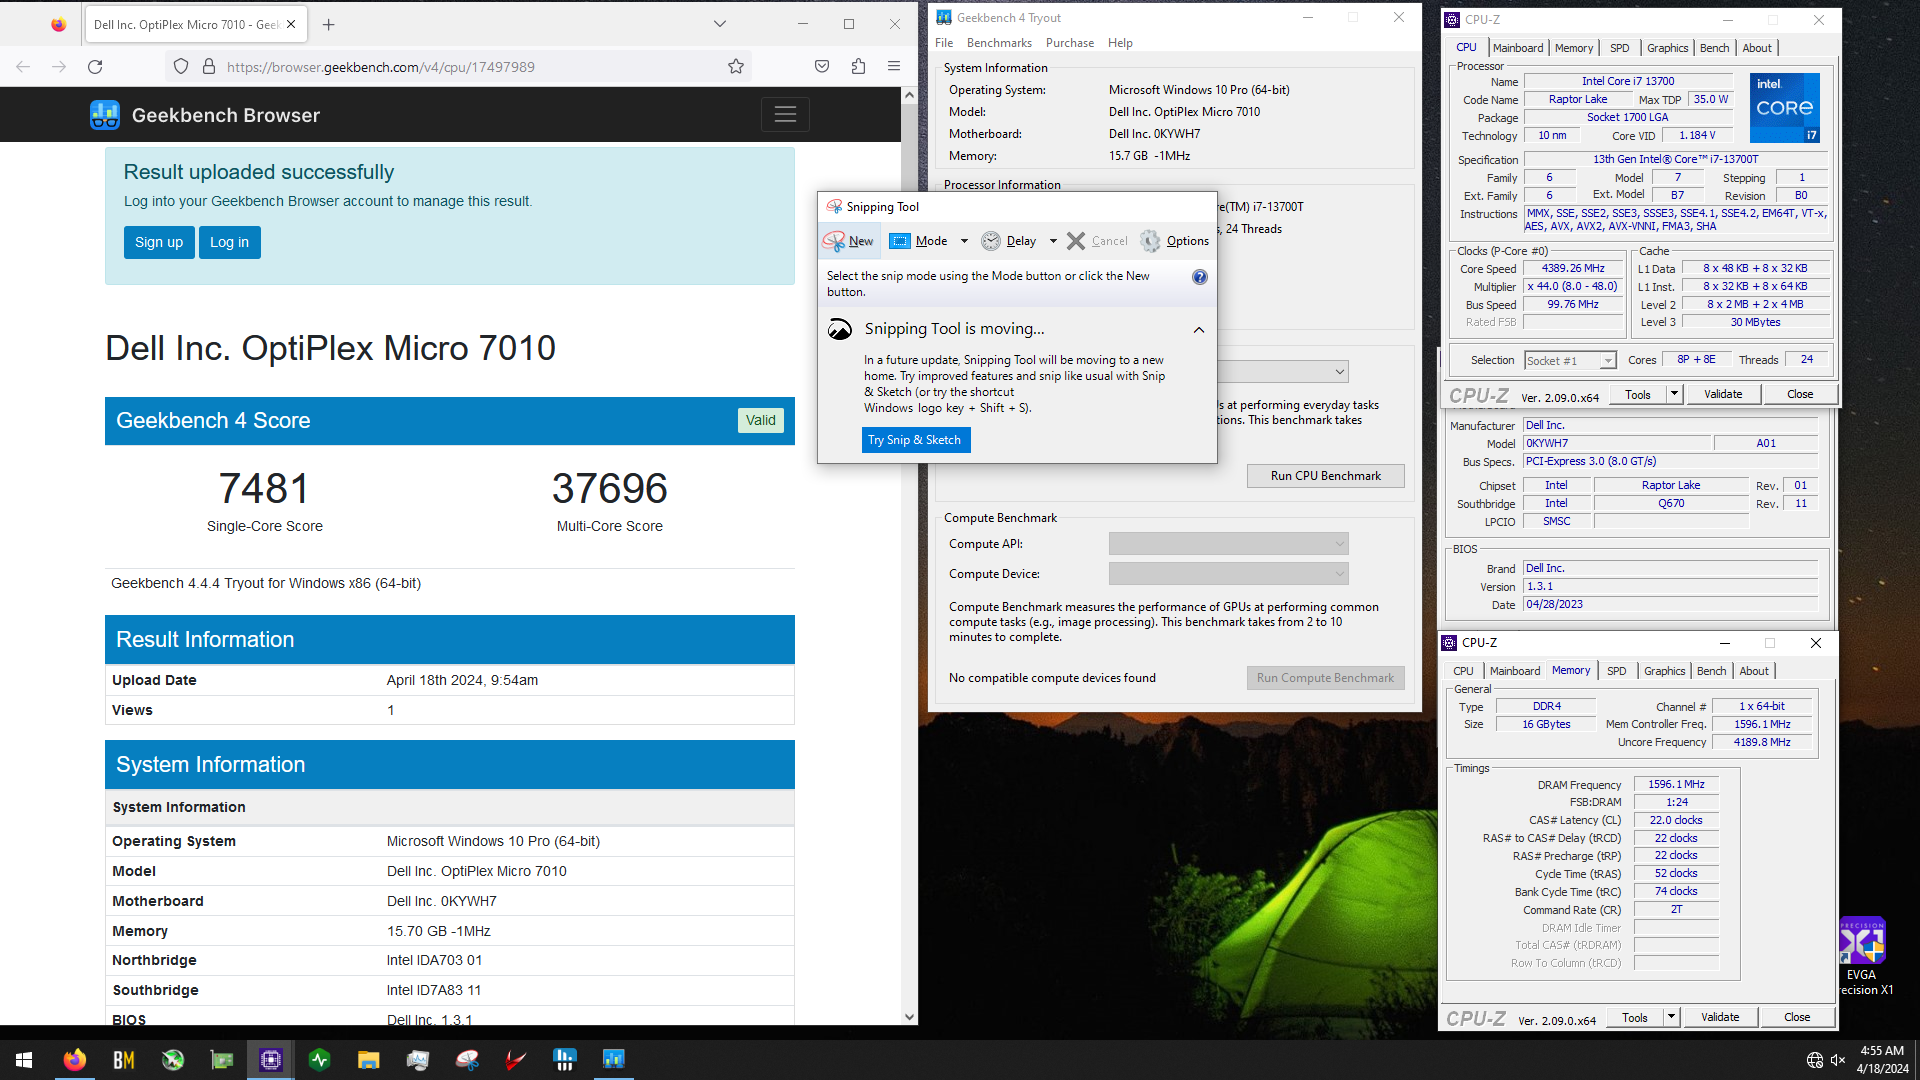Open the Geekbench 4 File menu
The width and height of the screenshot is (1920, 1080).
coord(944,43)
